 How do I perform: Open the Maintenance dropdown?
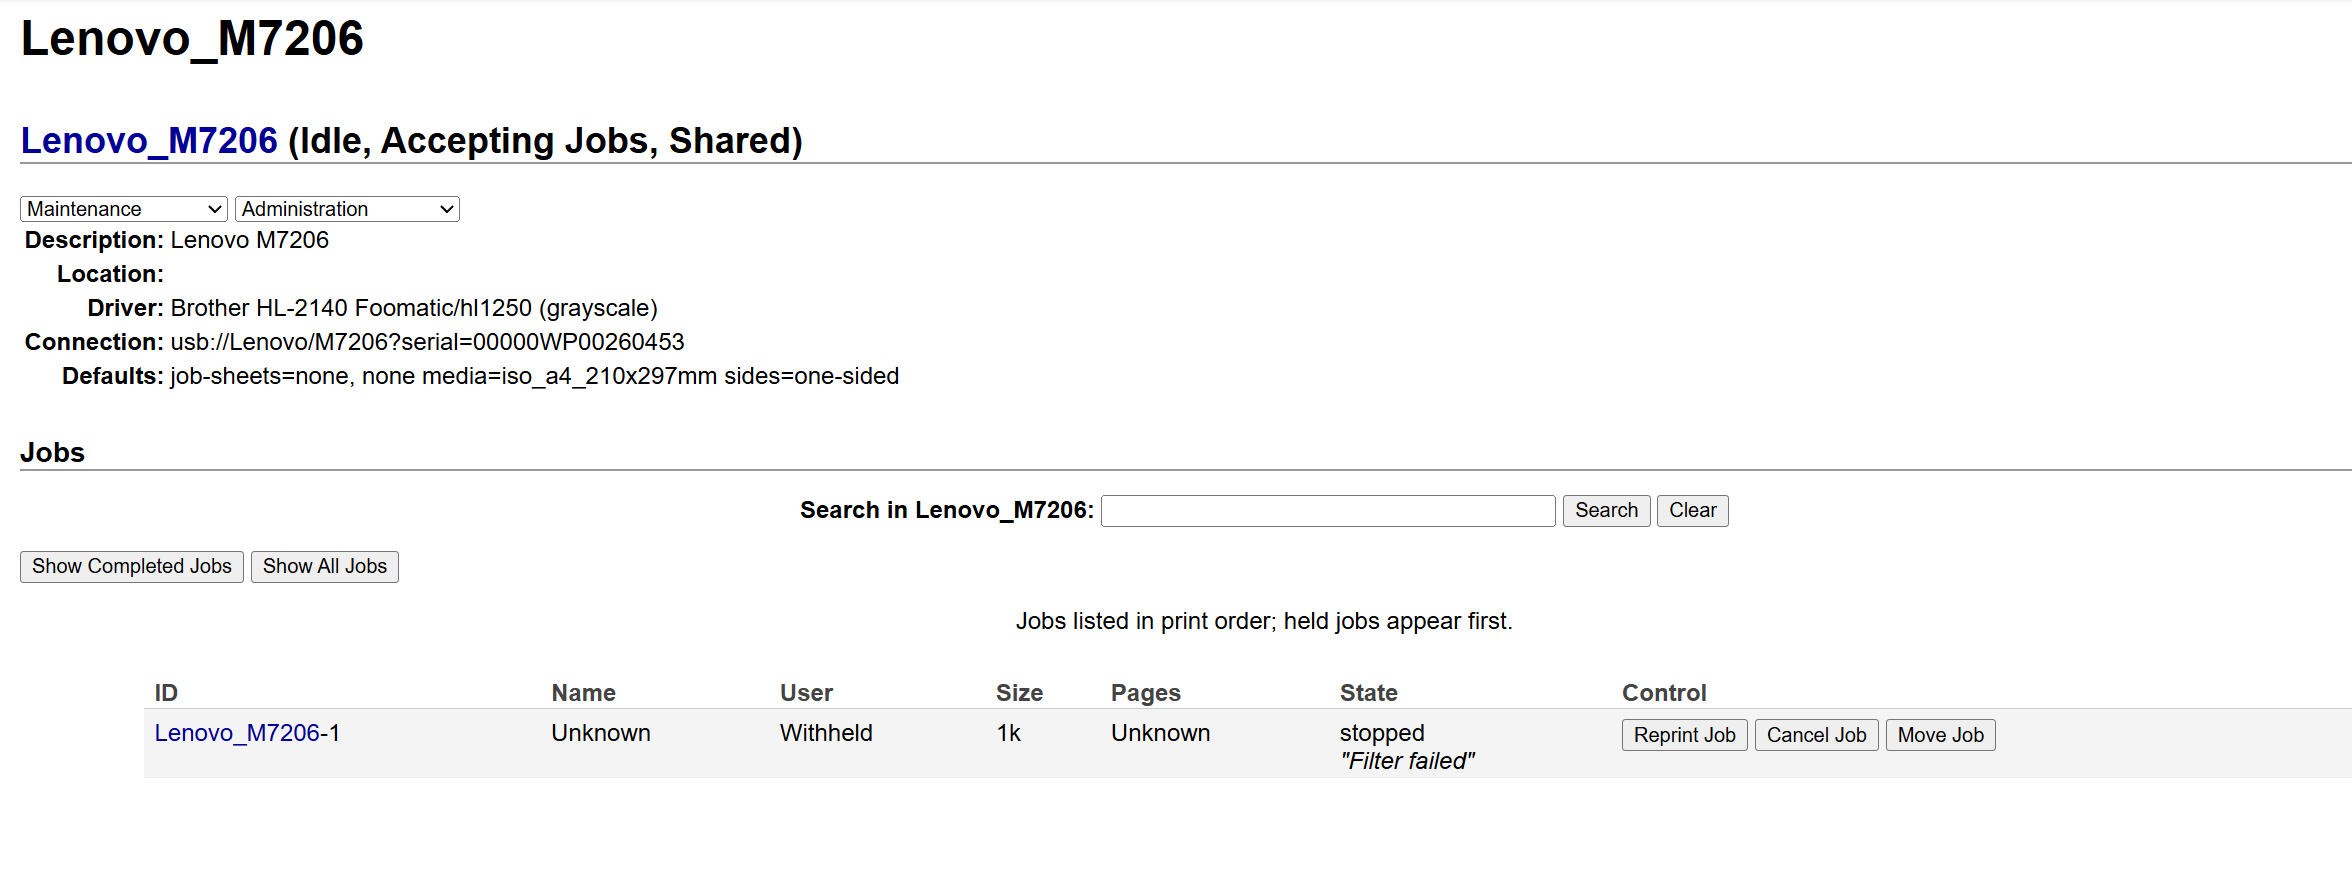(124, 209)
